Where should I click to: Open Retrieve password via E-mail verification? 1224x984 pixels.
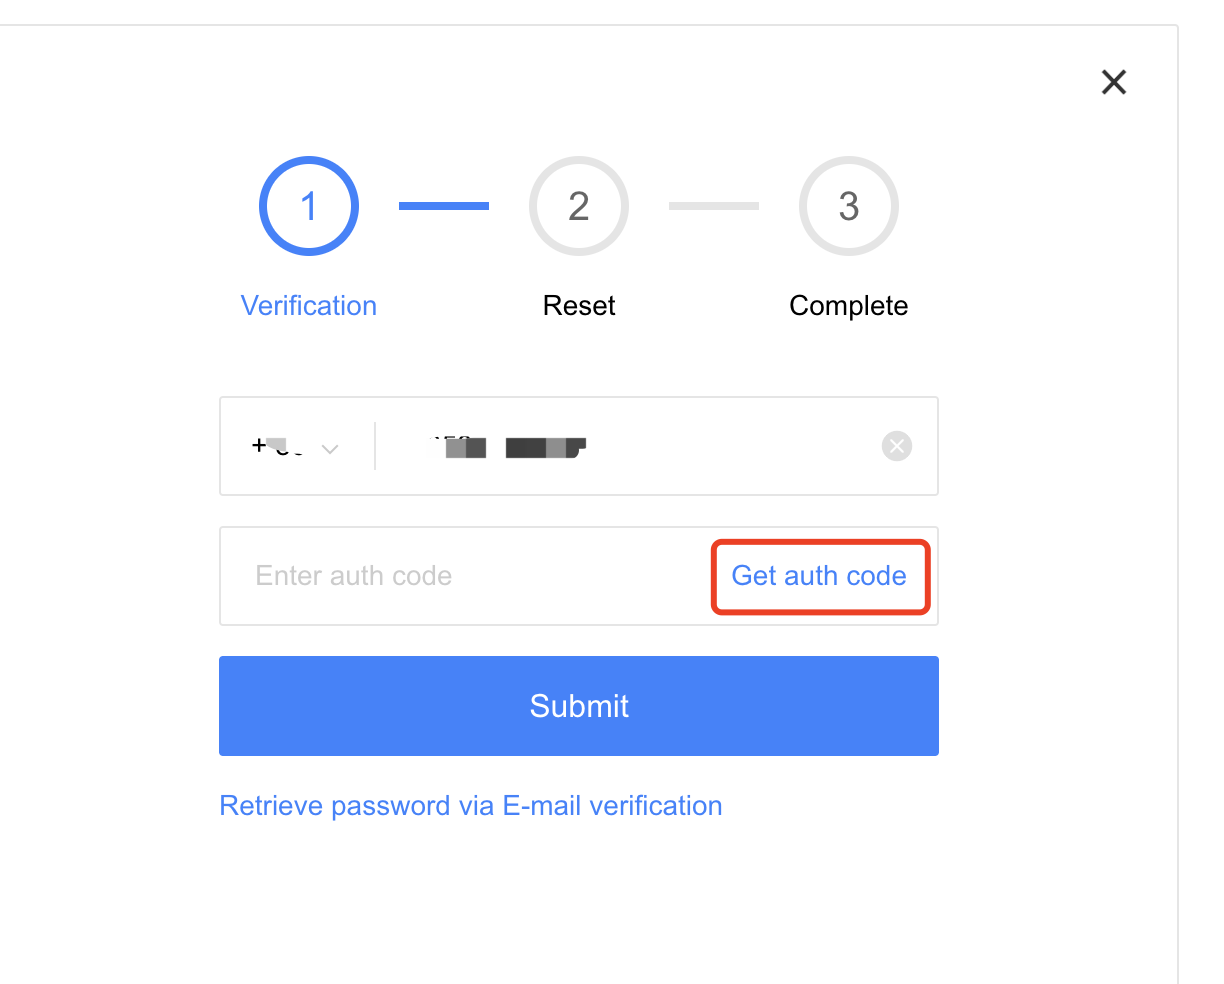[x=471, y=806]
